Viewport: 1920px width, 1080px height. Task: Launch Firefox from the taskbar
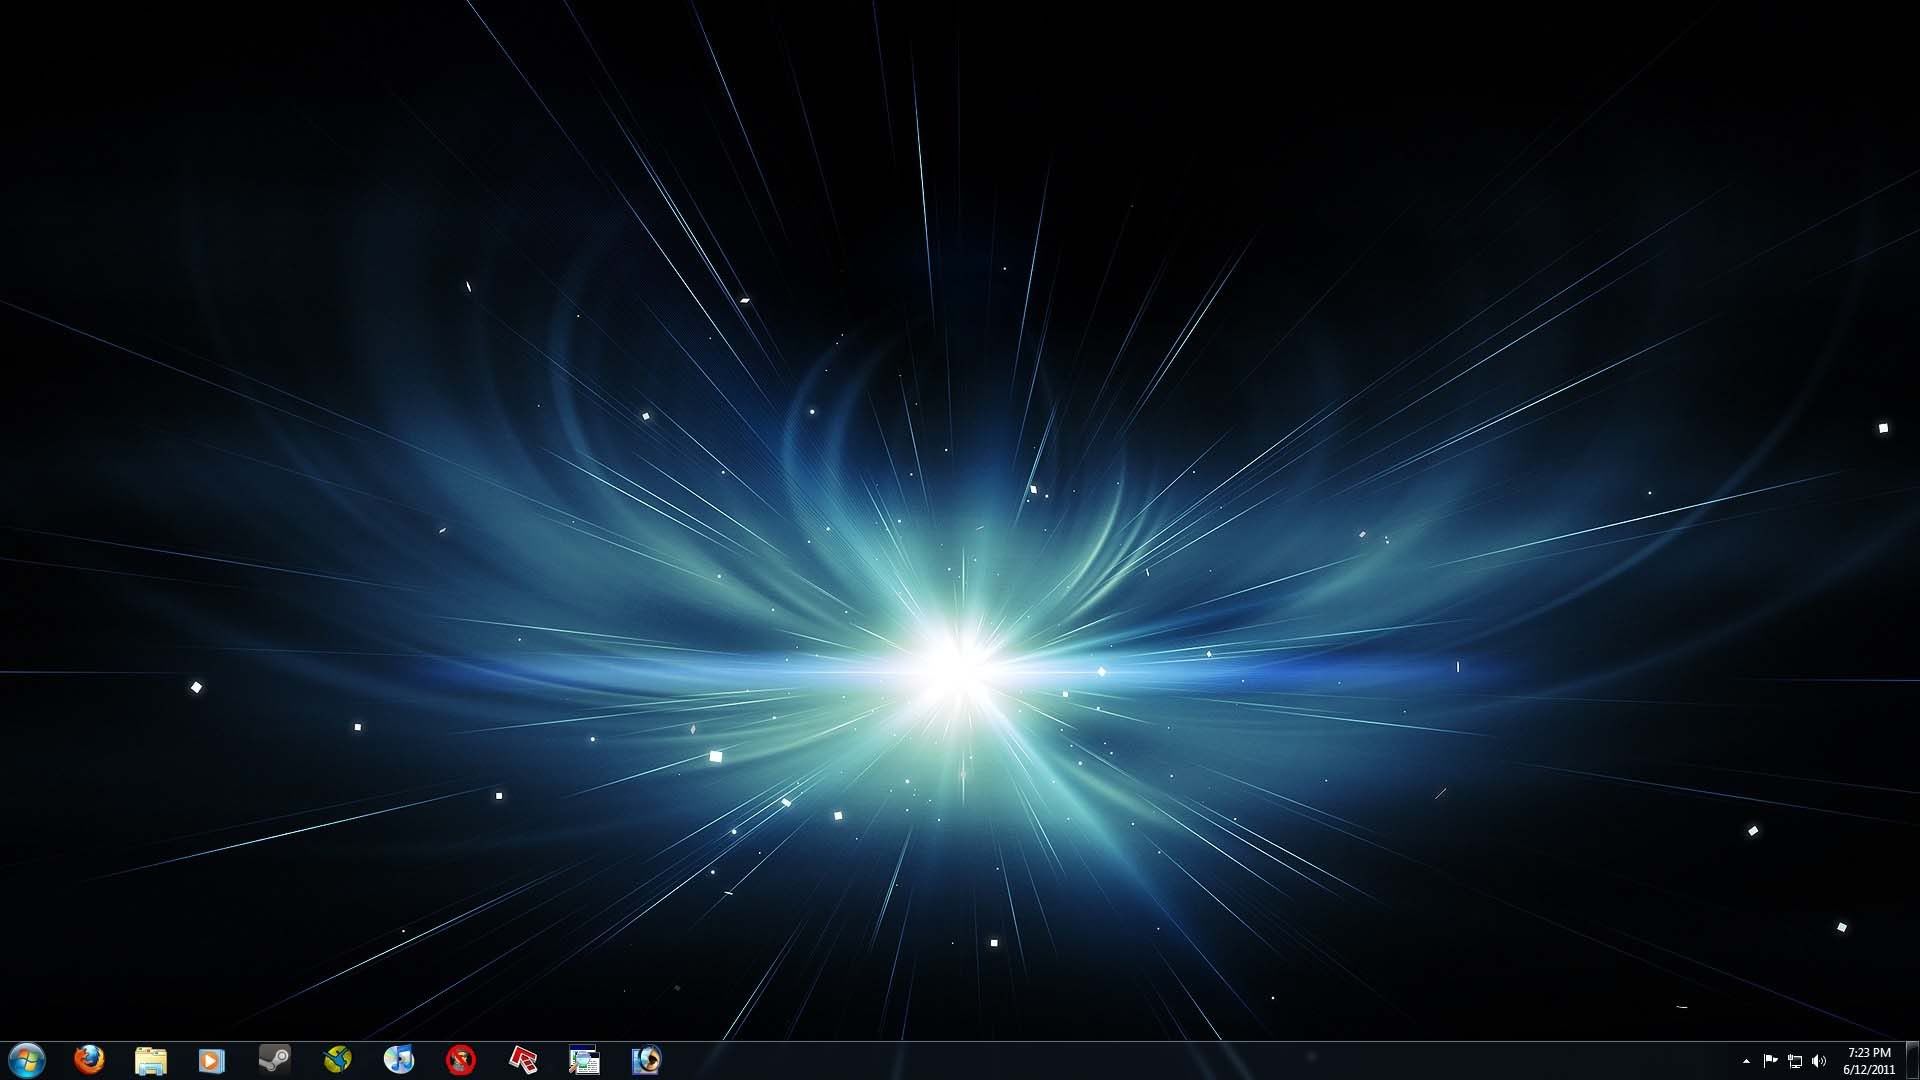point(89,1060)
